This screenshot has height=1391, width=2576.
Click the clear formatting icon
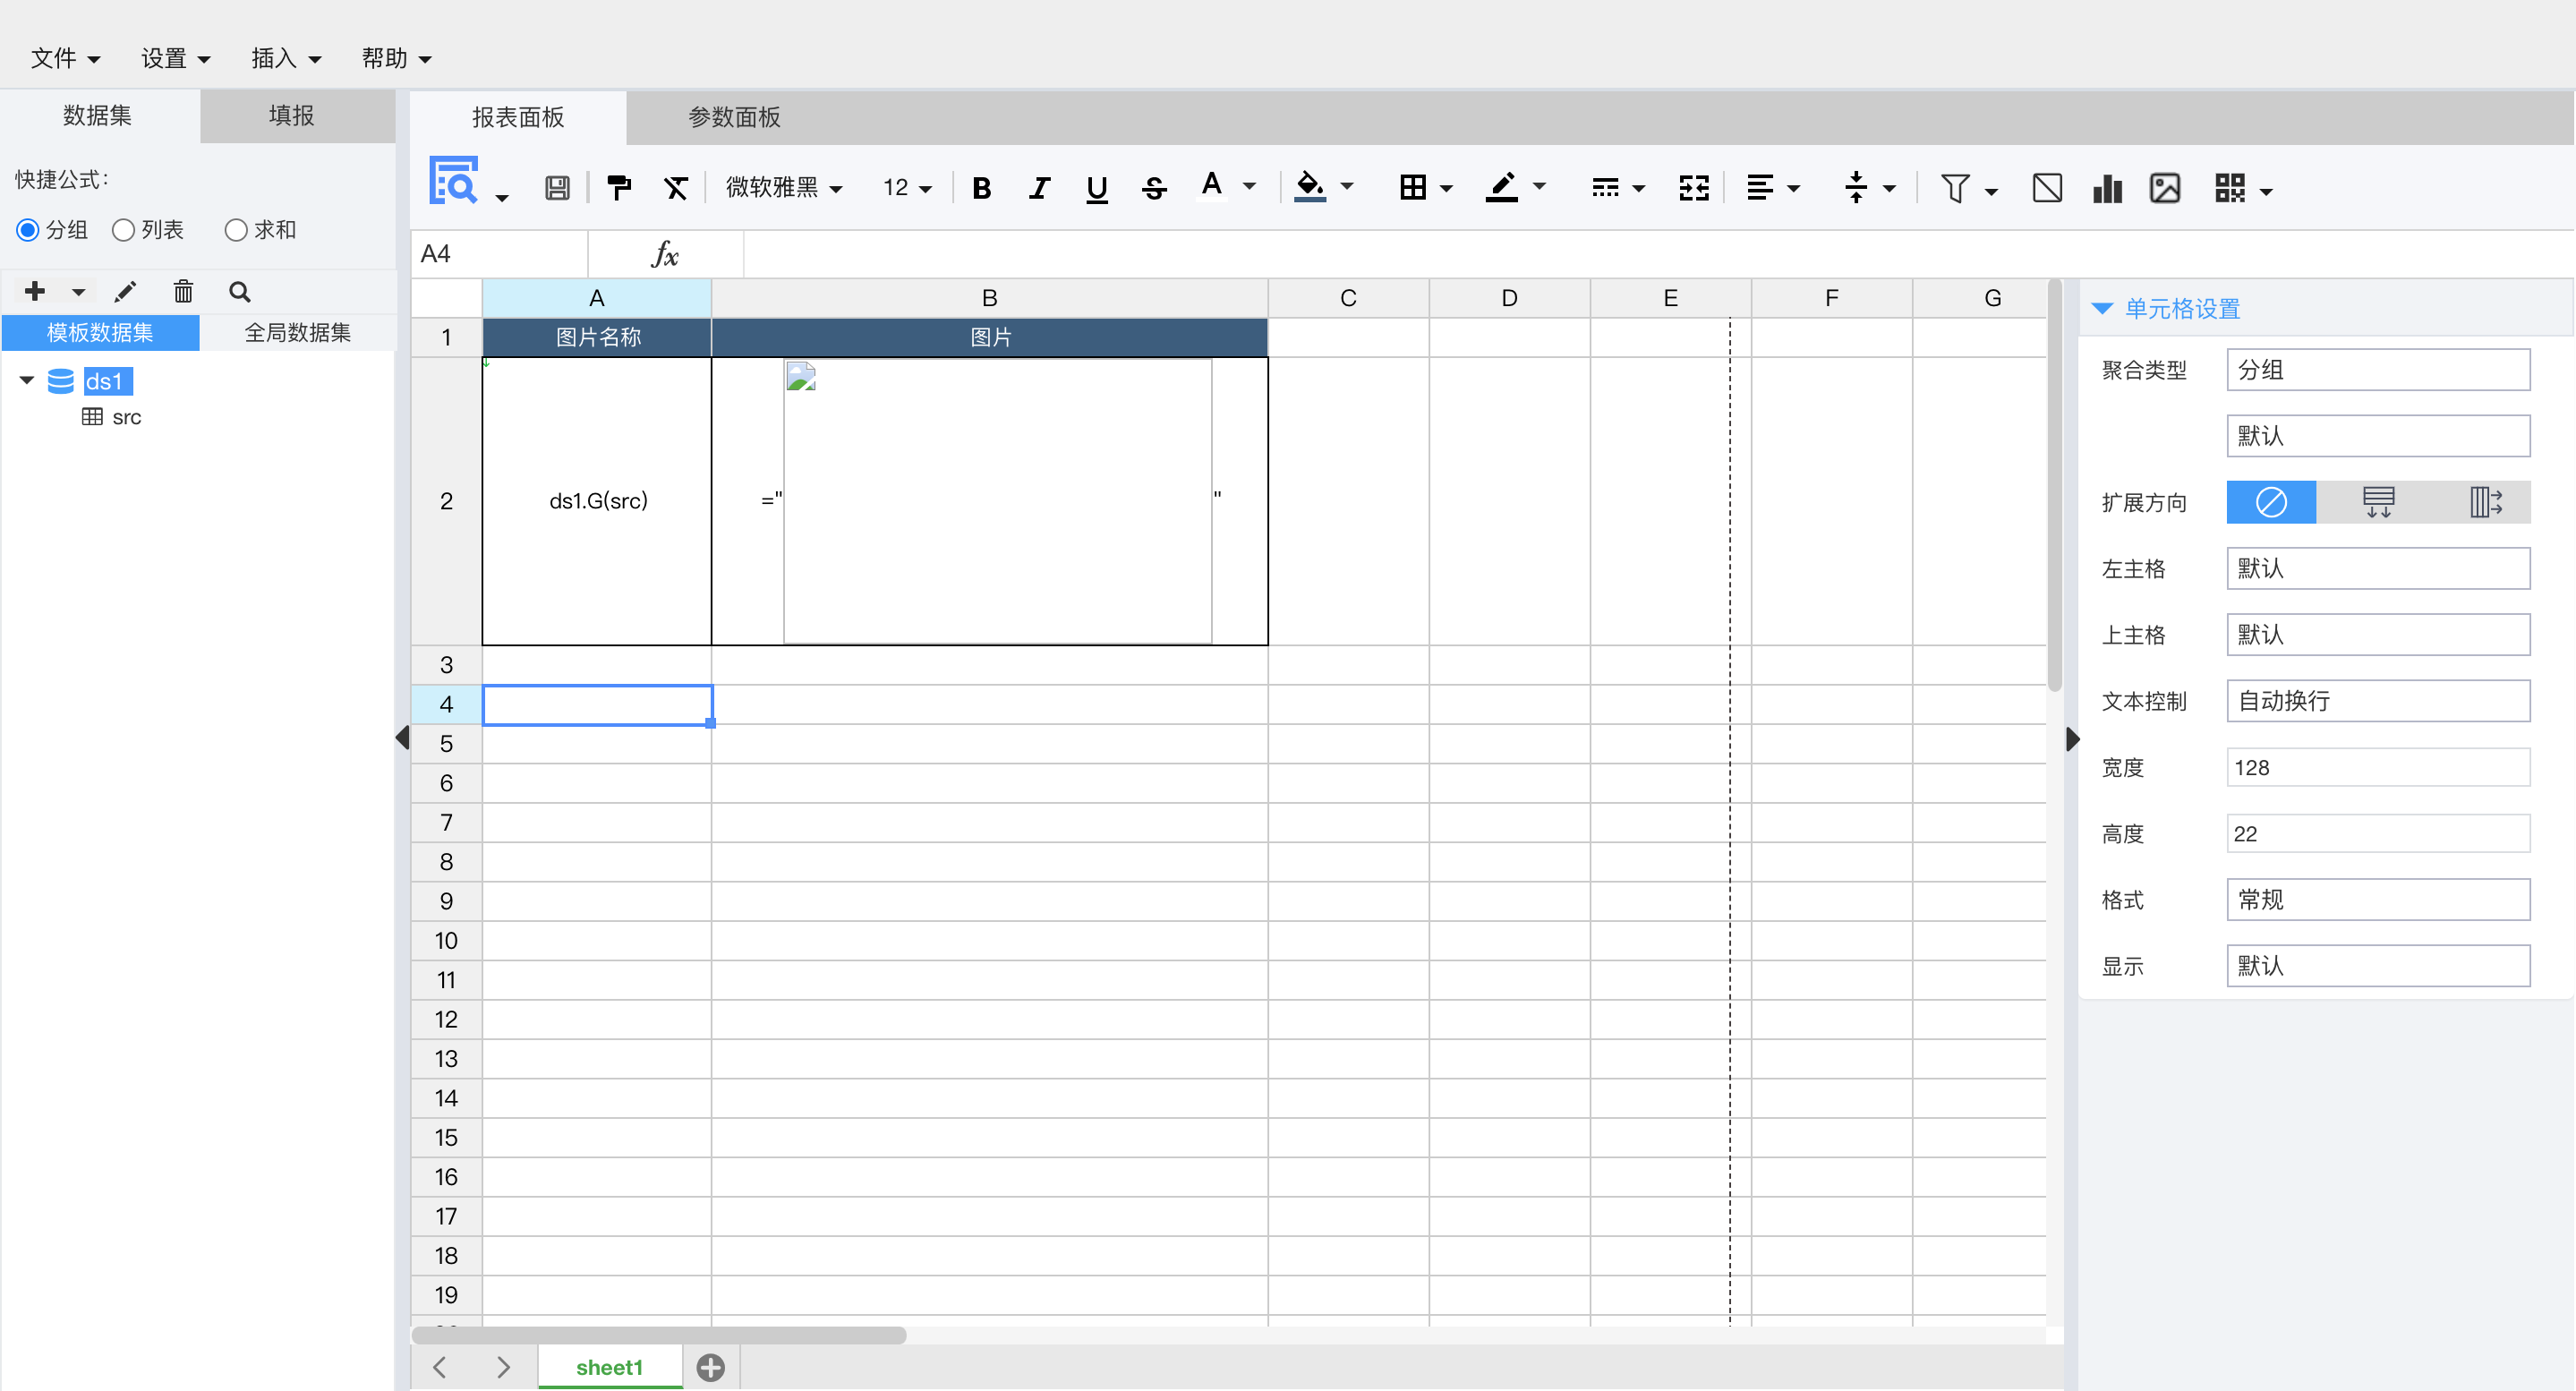tap(676, 188)
